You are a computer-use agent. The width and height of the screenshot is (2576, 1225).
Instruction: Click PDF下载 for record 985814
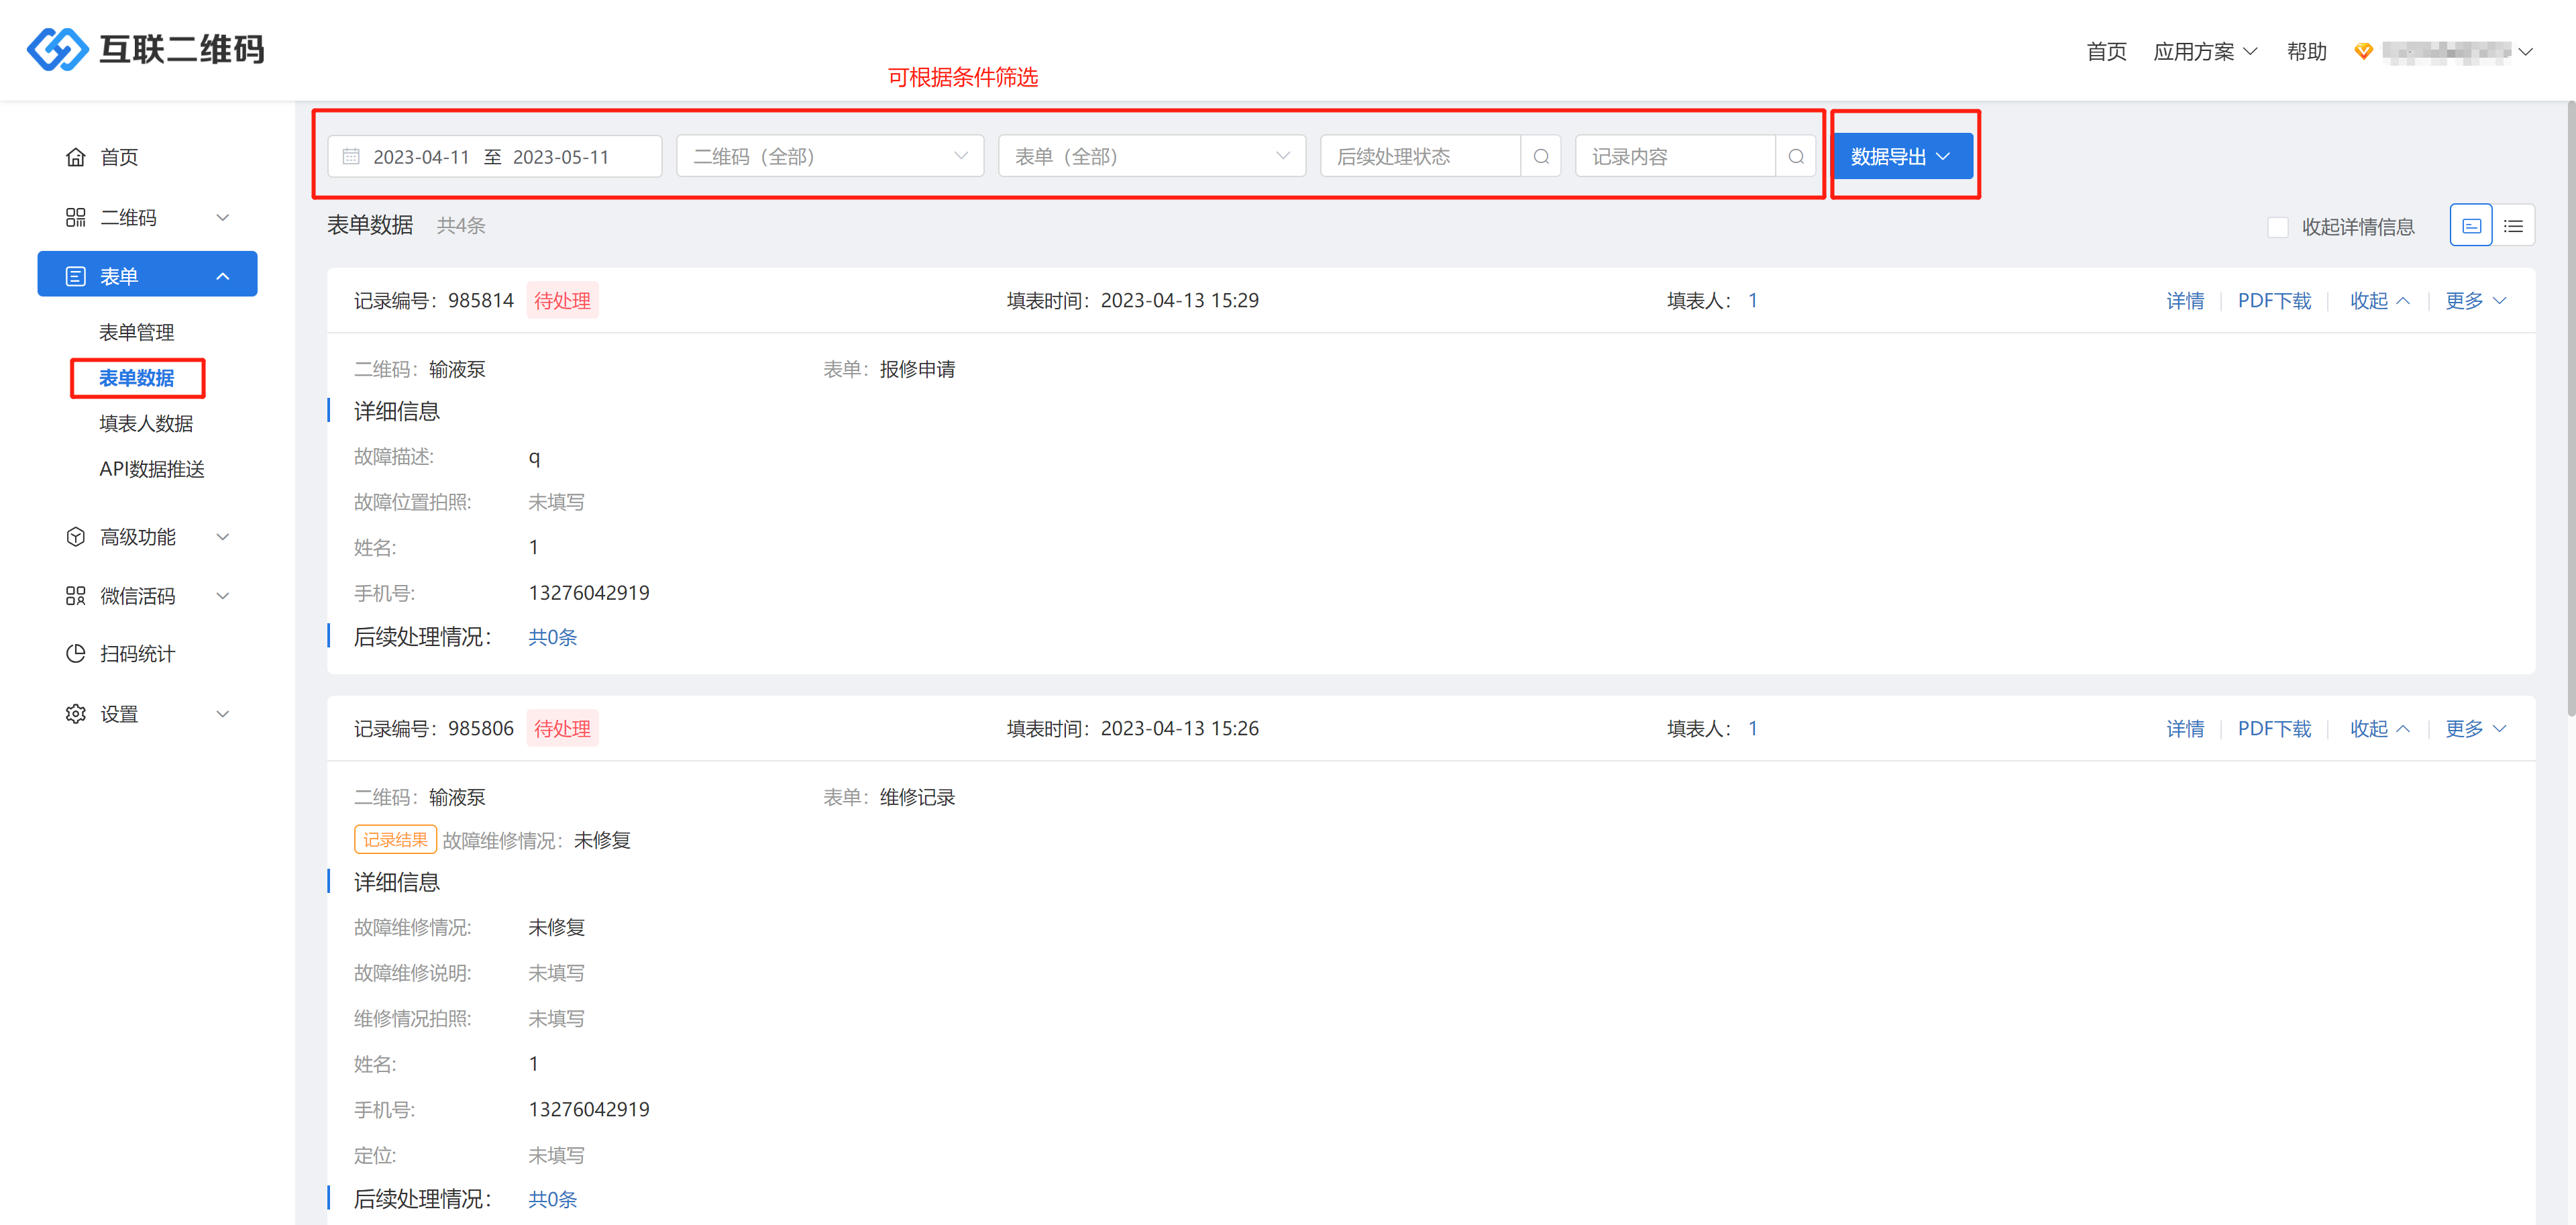point(2274,301)
